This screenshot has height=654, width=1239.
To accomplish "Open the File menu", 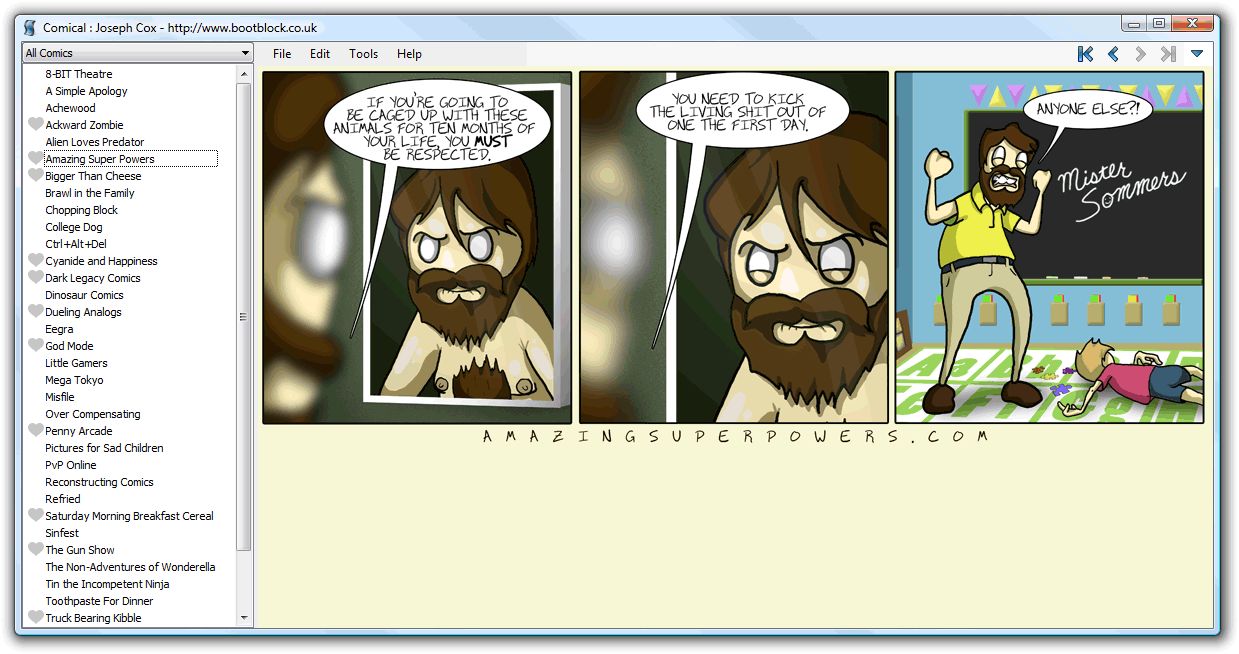I will tap(282, 54).
